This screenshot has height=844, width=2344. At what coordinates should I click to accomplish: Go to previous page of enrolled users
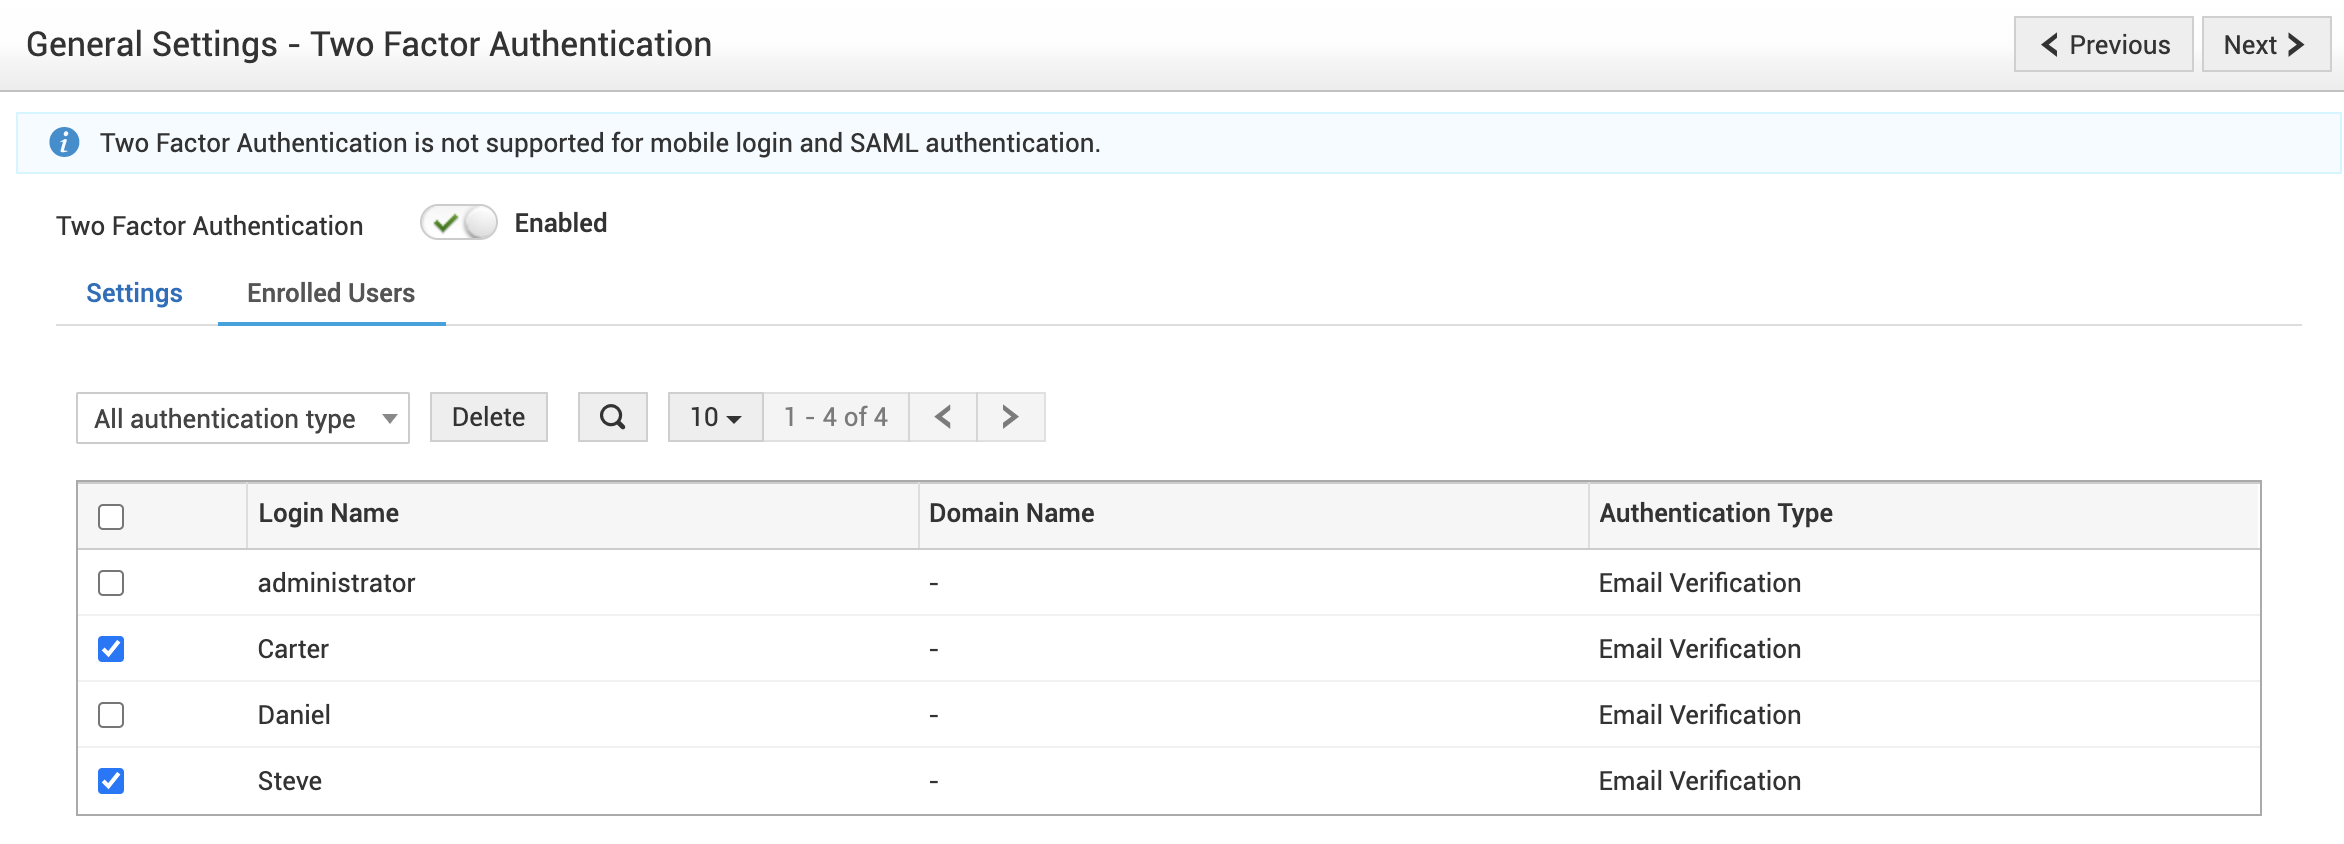point(942,417)
